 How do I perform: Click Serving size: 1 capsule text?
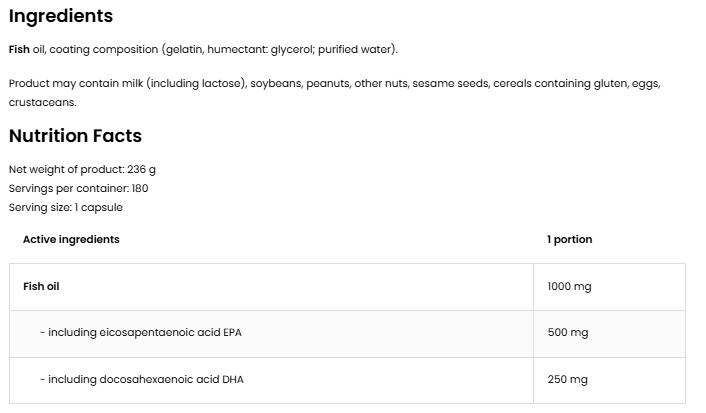coord(66,207)
